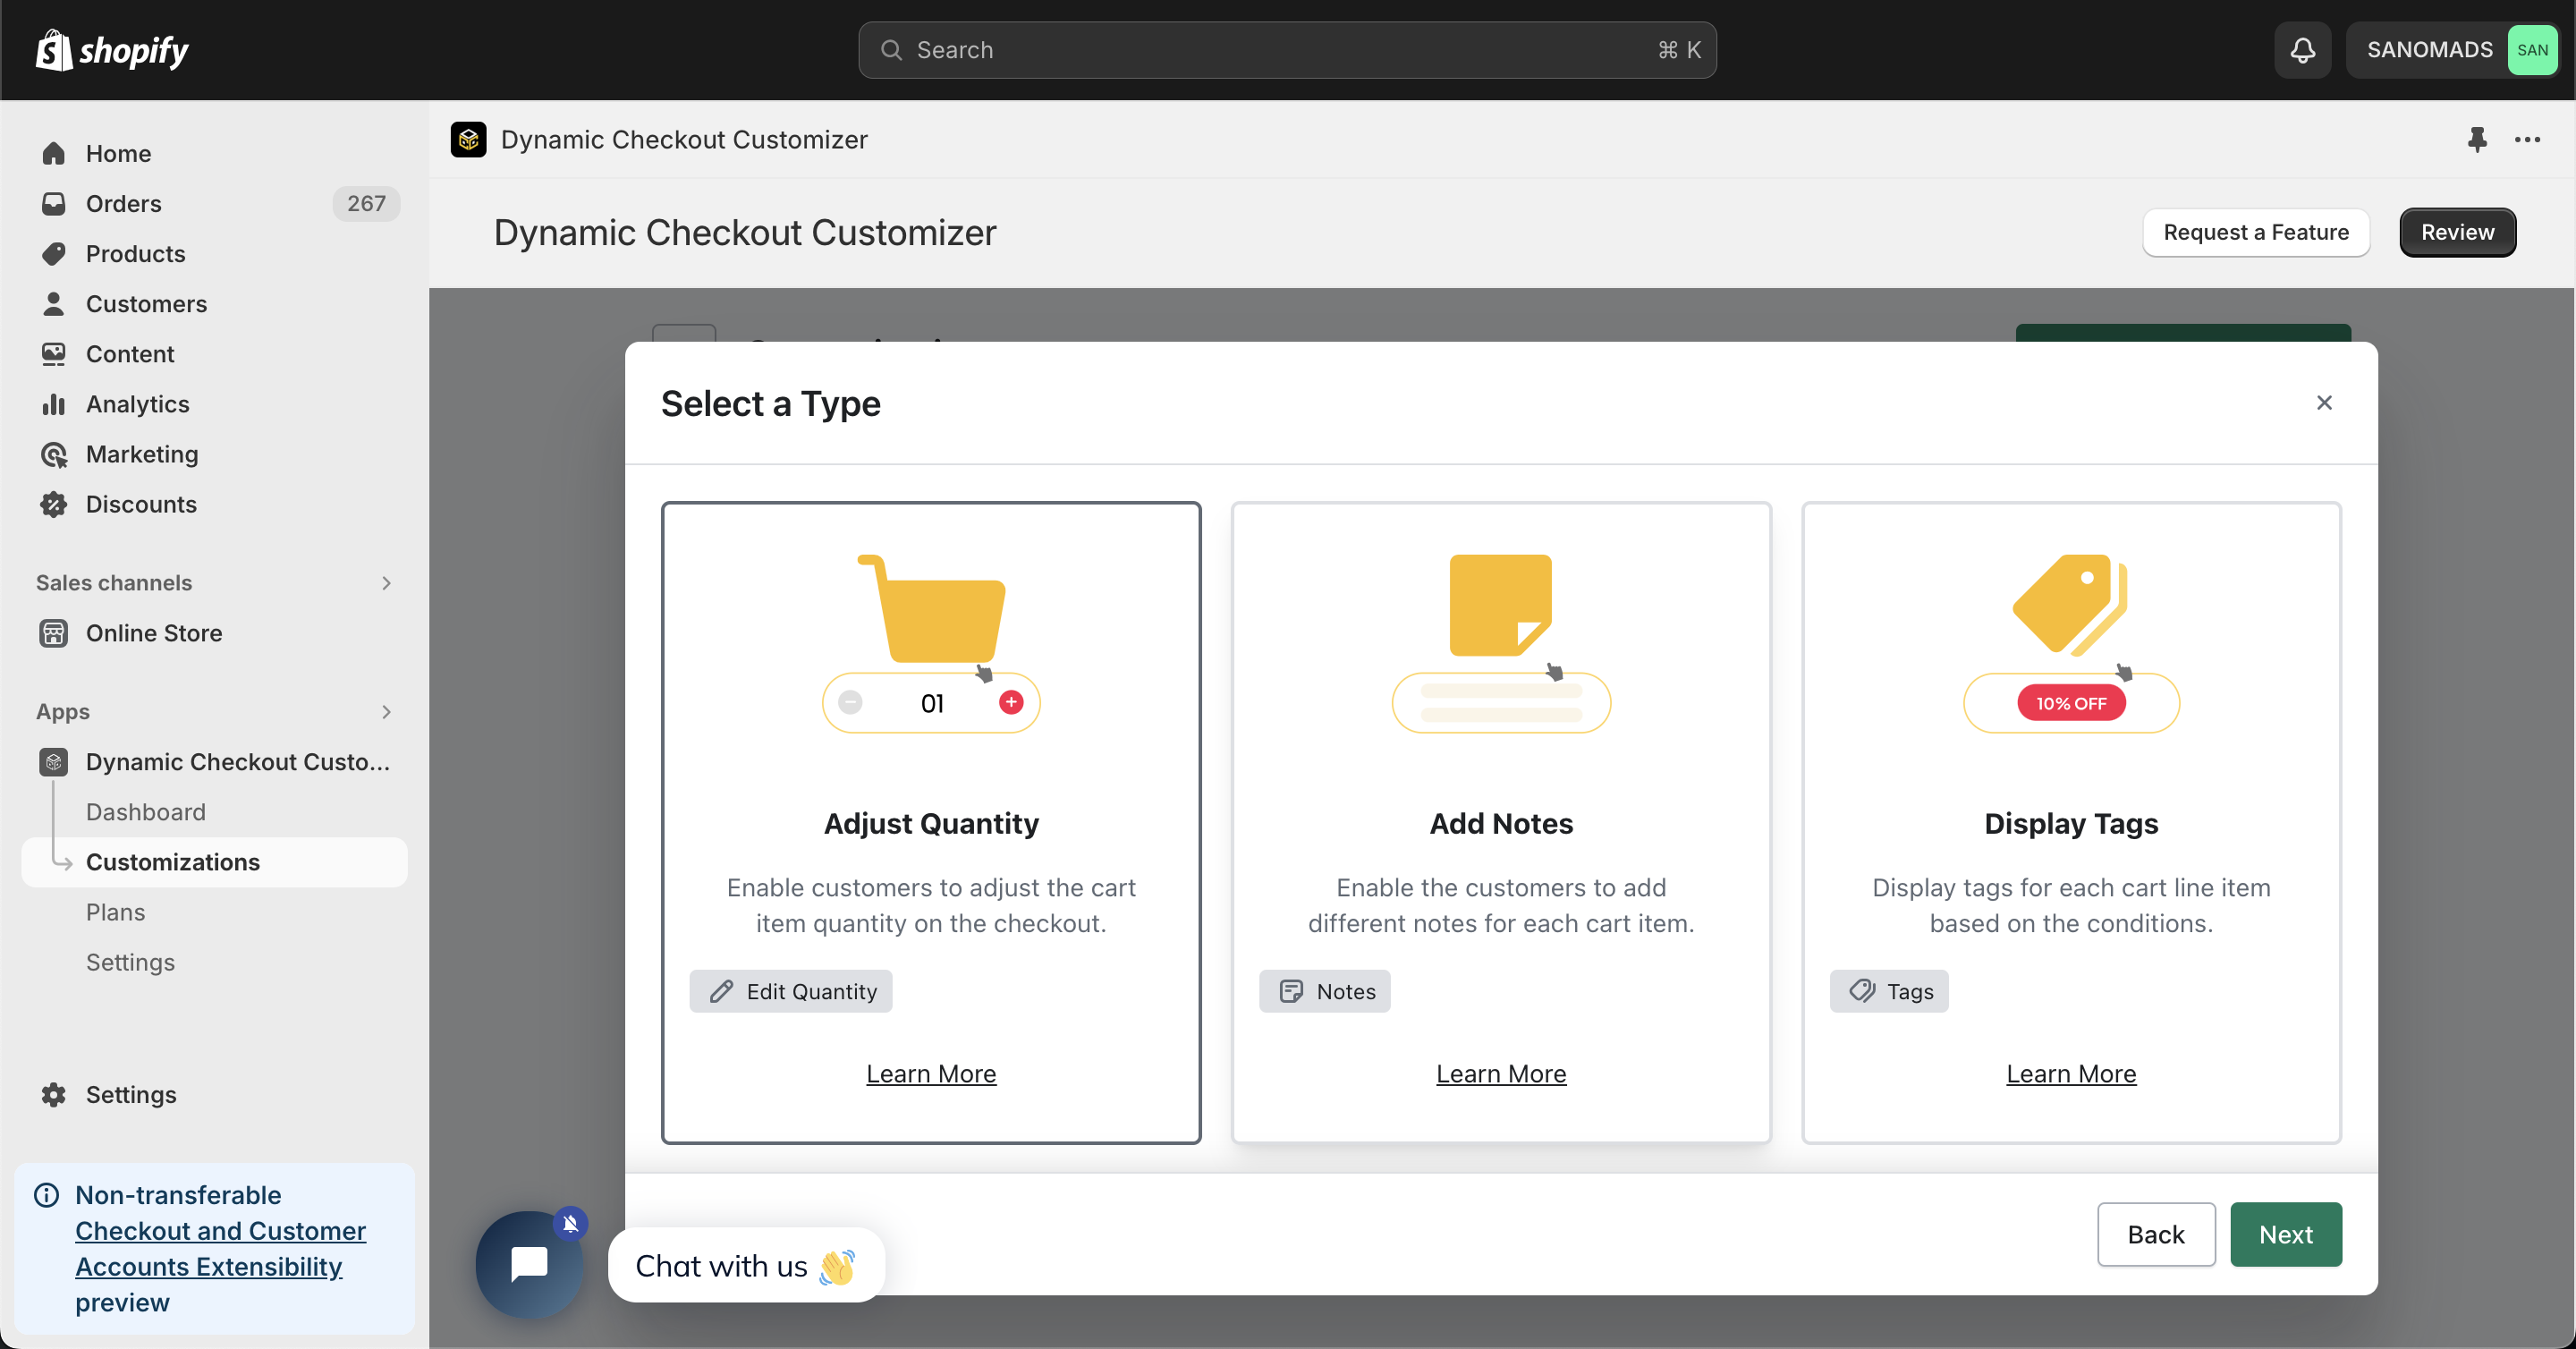The height and width of the screenshot is (1349, 2576).
Task: Select the Adjust Quantity type card
Action: pyautogui.click(x=931, y=822)
